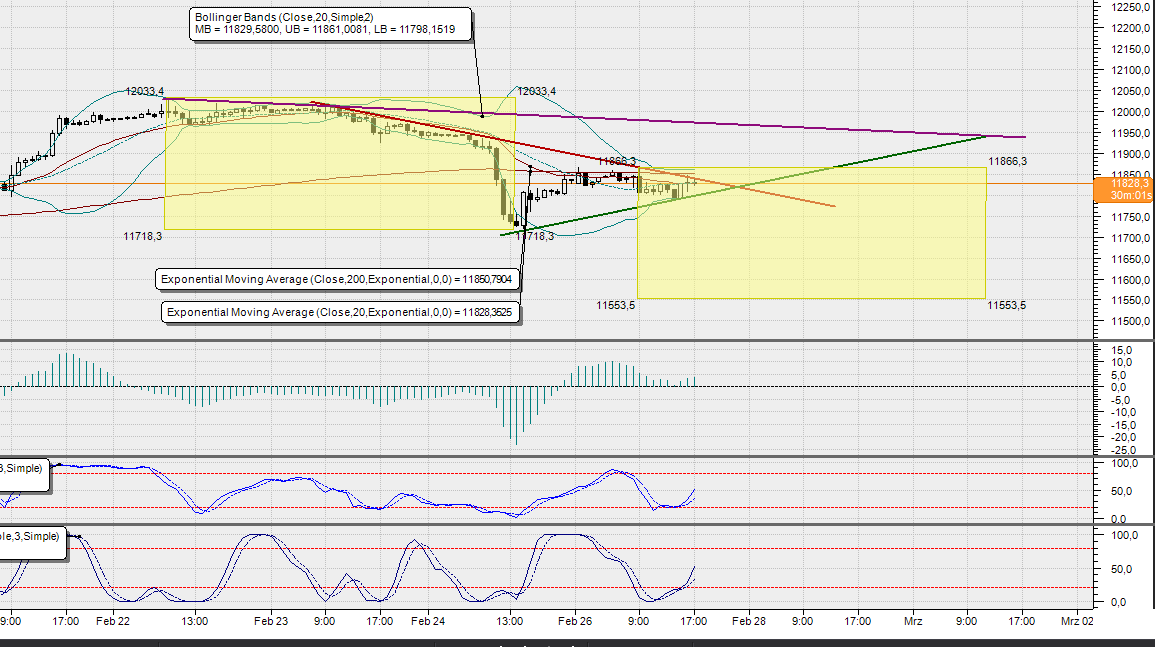This screenshot has width=1155, height=647.
Task: Click the 17:00 label before Mrz 02
Action: click(1022, 621)
